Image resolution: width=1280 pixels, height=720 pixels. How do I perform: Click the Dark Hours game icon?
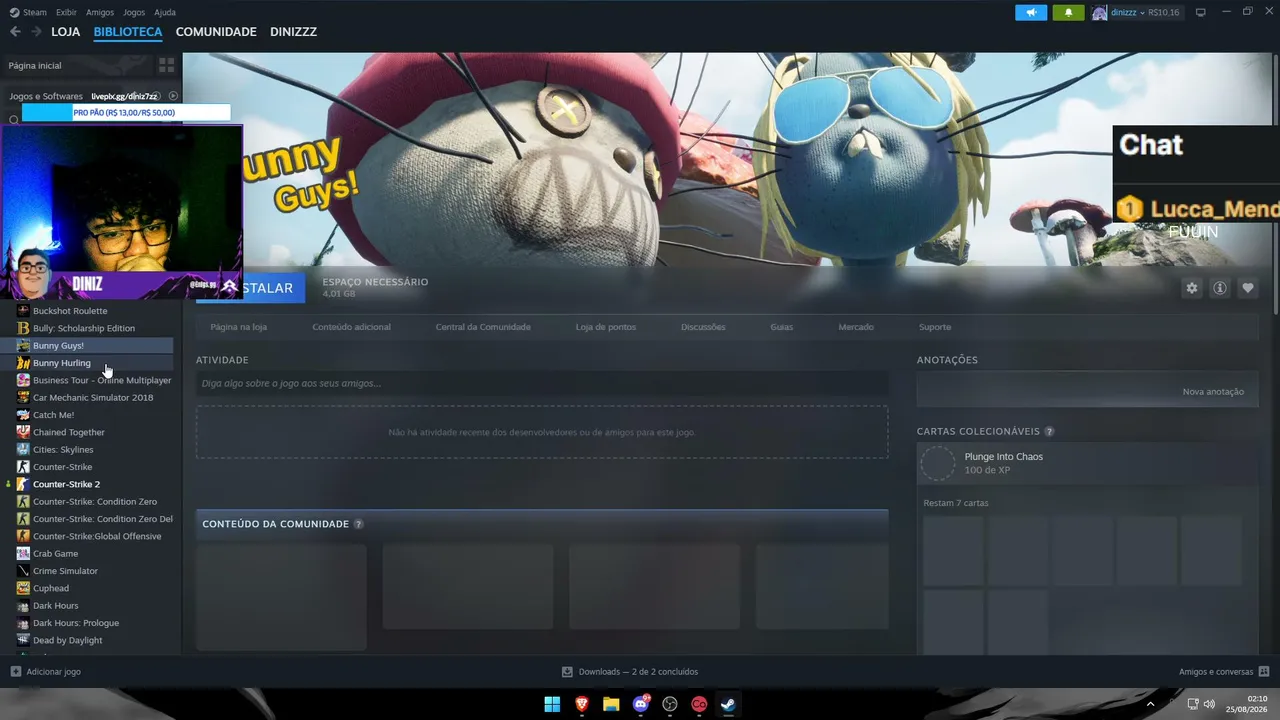(23, 605)
